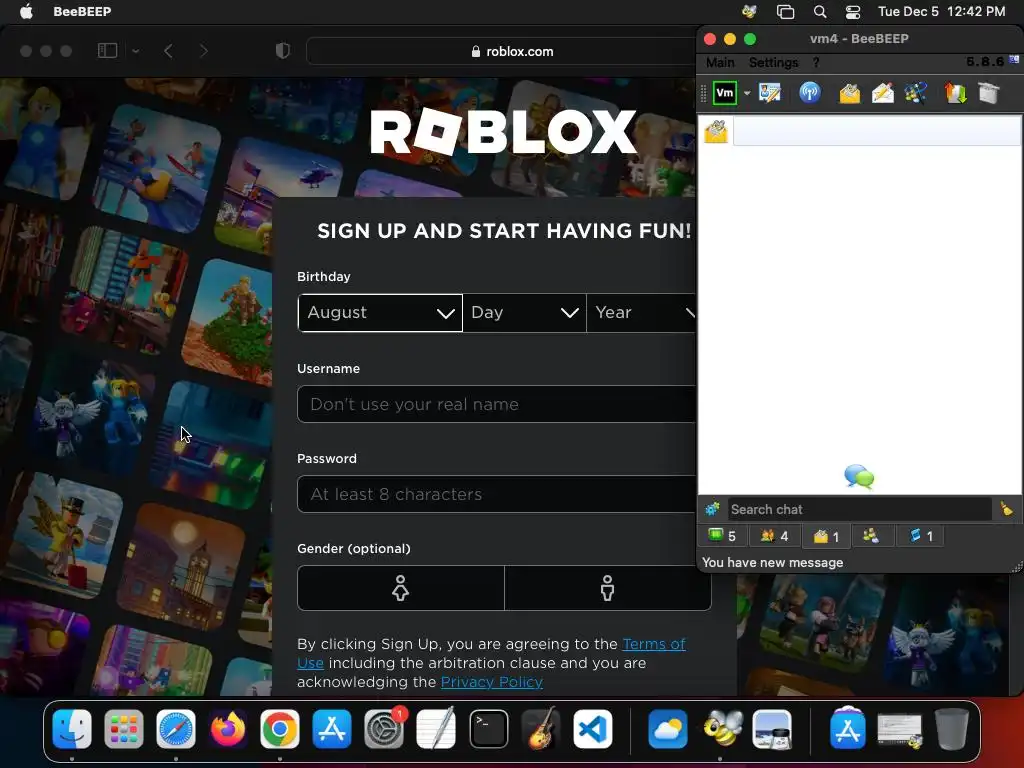Screen dimensions: 1024x768
Task: Click the write message envelope with pencil icon
Action: [x=883, y=93]
